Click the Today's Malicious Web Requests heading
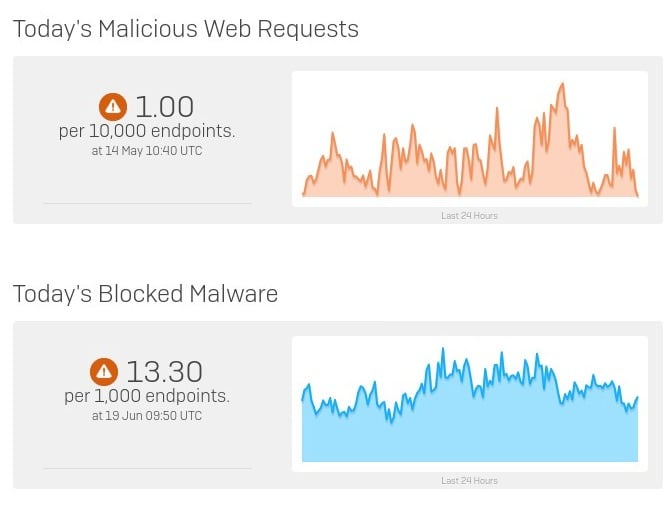672x505 pixels. pyautogui.click(x=186, y=29)
